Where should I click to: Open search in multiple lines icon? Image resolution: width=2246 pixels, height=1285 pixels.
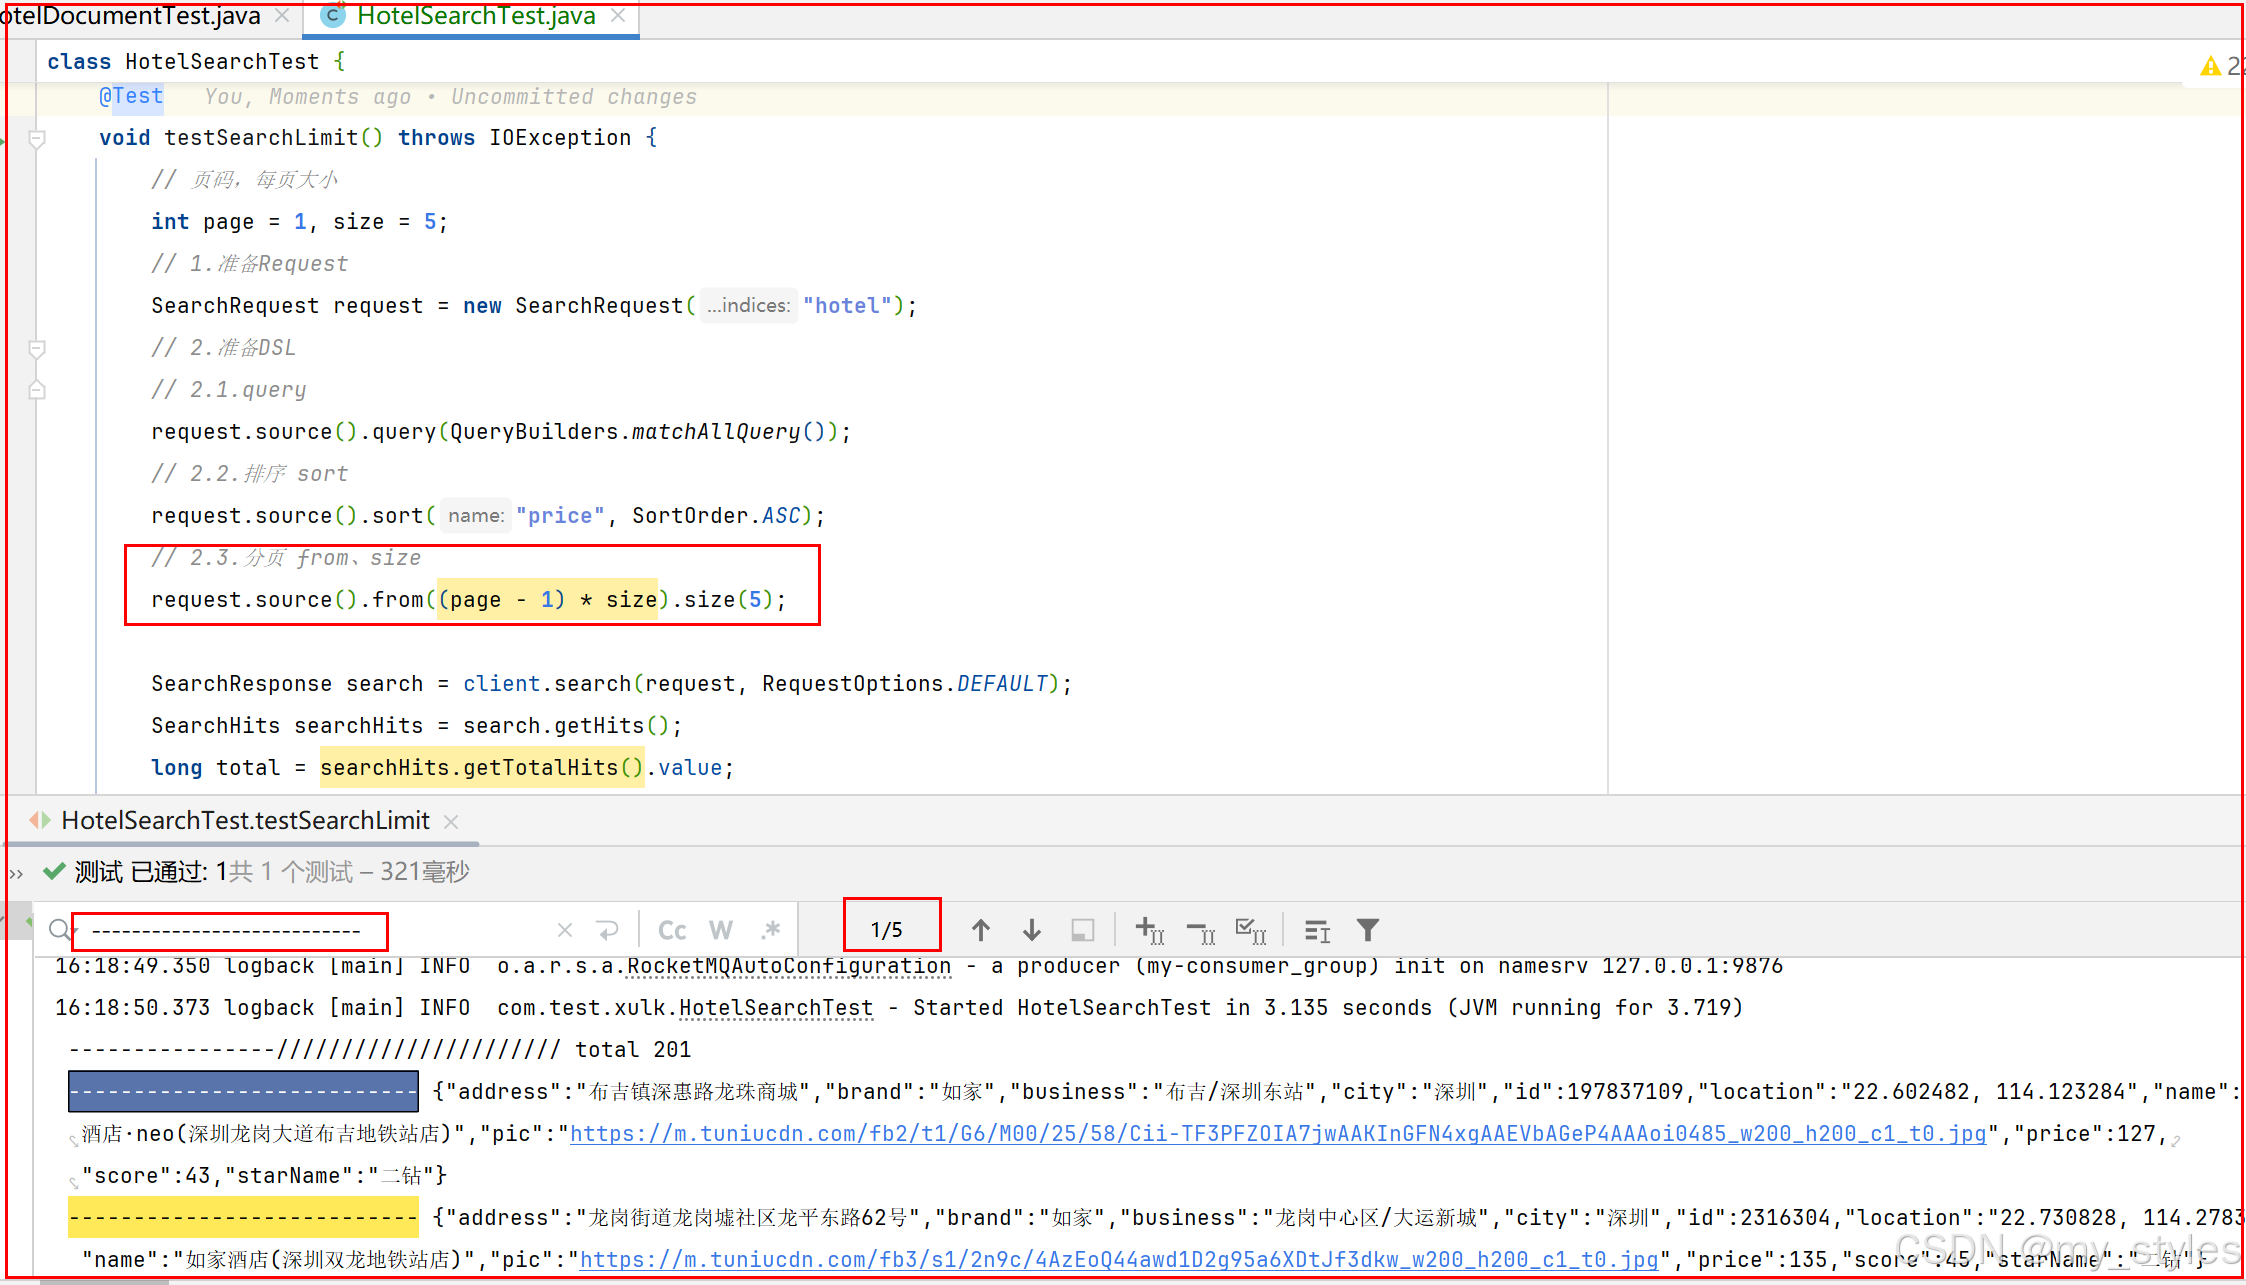pos(1317,930)
